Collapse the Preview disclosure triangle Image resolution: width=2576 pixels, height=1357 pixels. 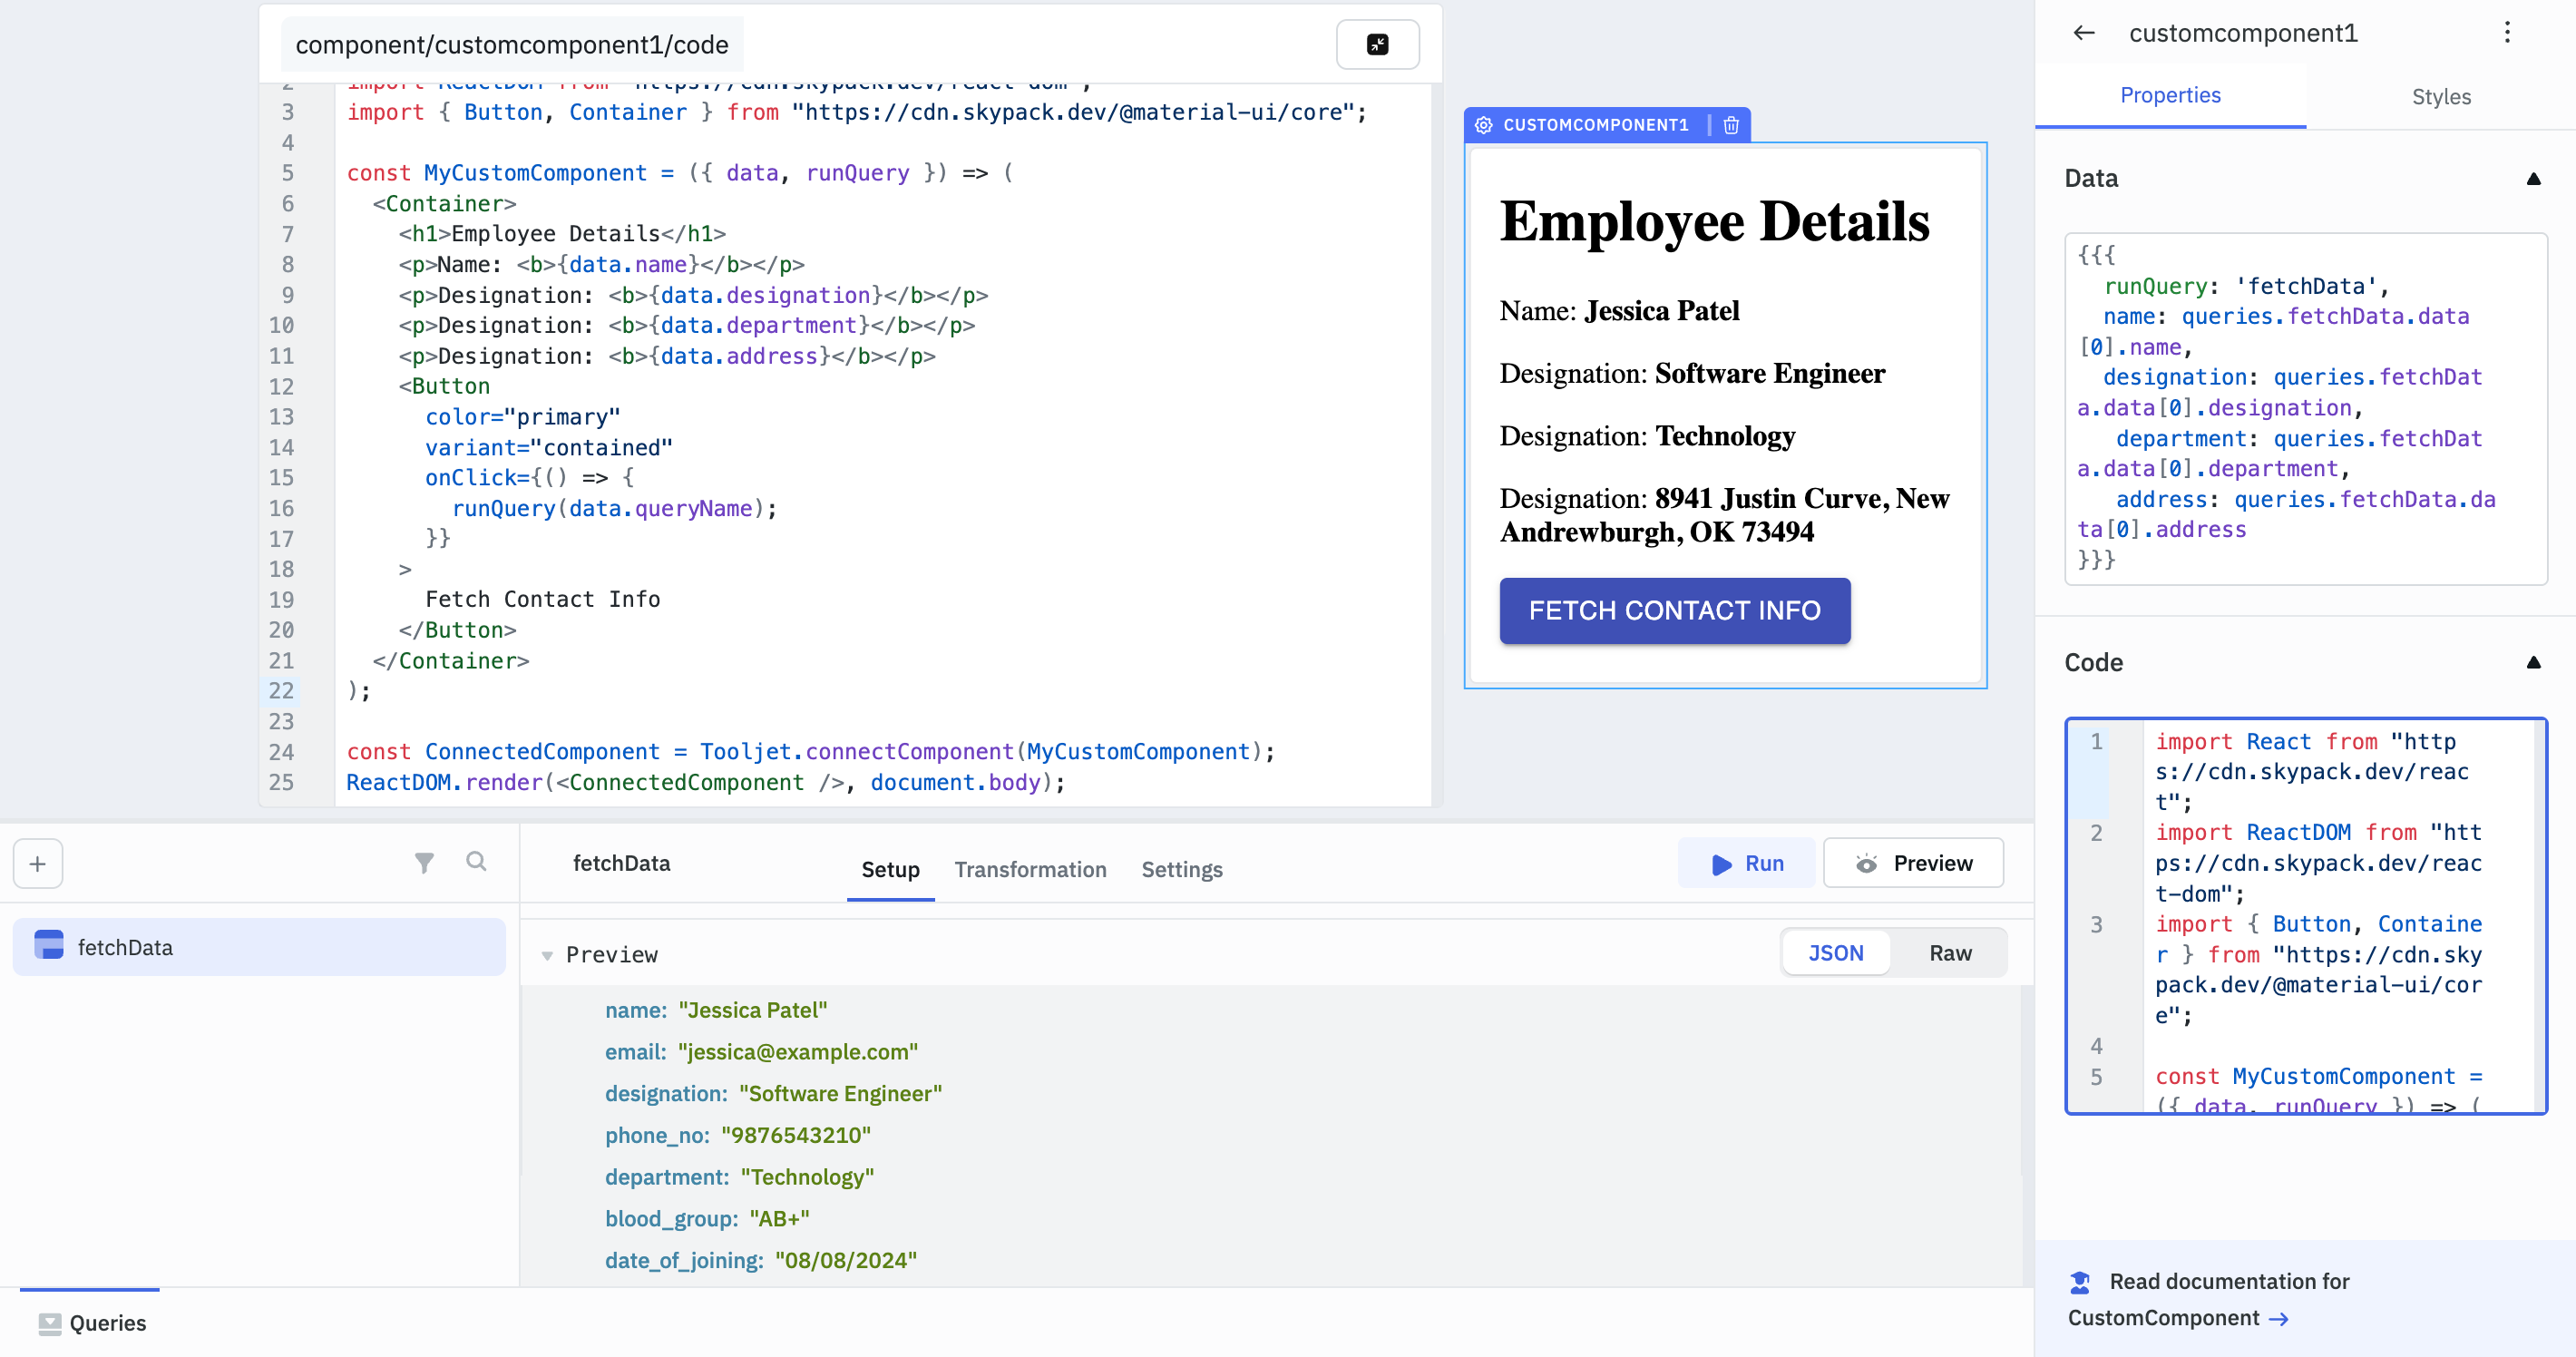click(548, 955)
